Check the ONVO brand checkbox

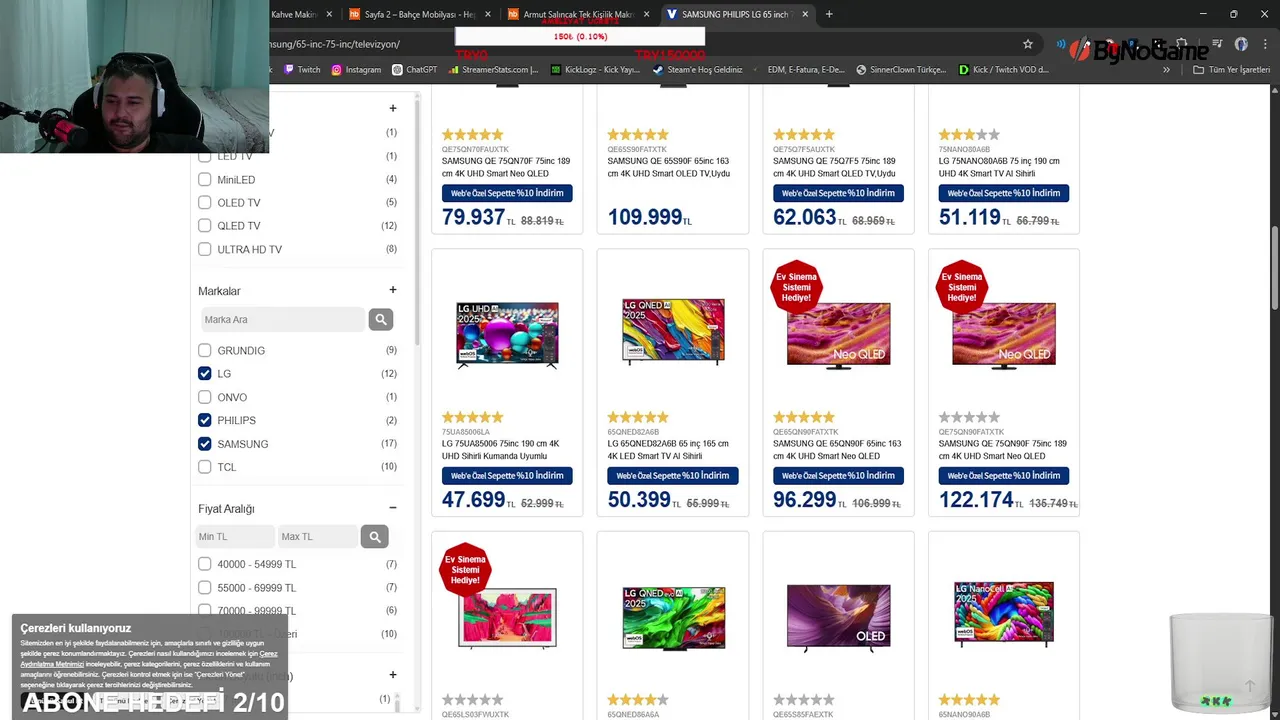(x=204, y=397)
